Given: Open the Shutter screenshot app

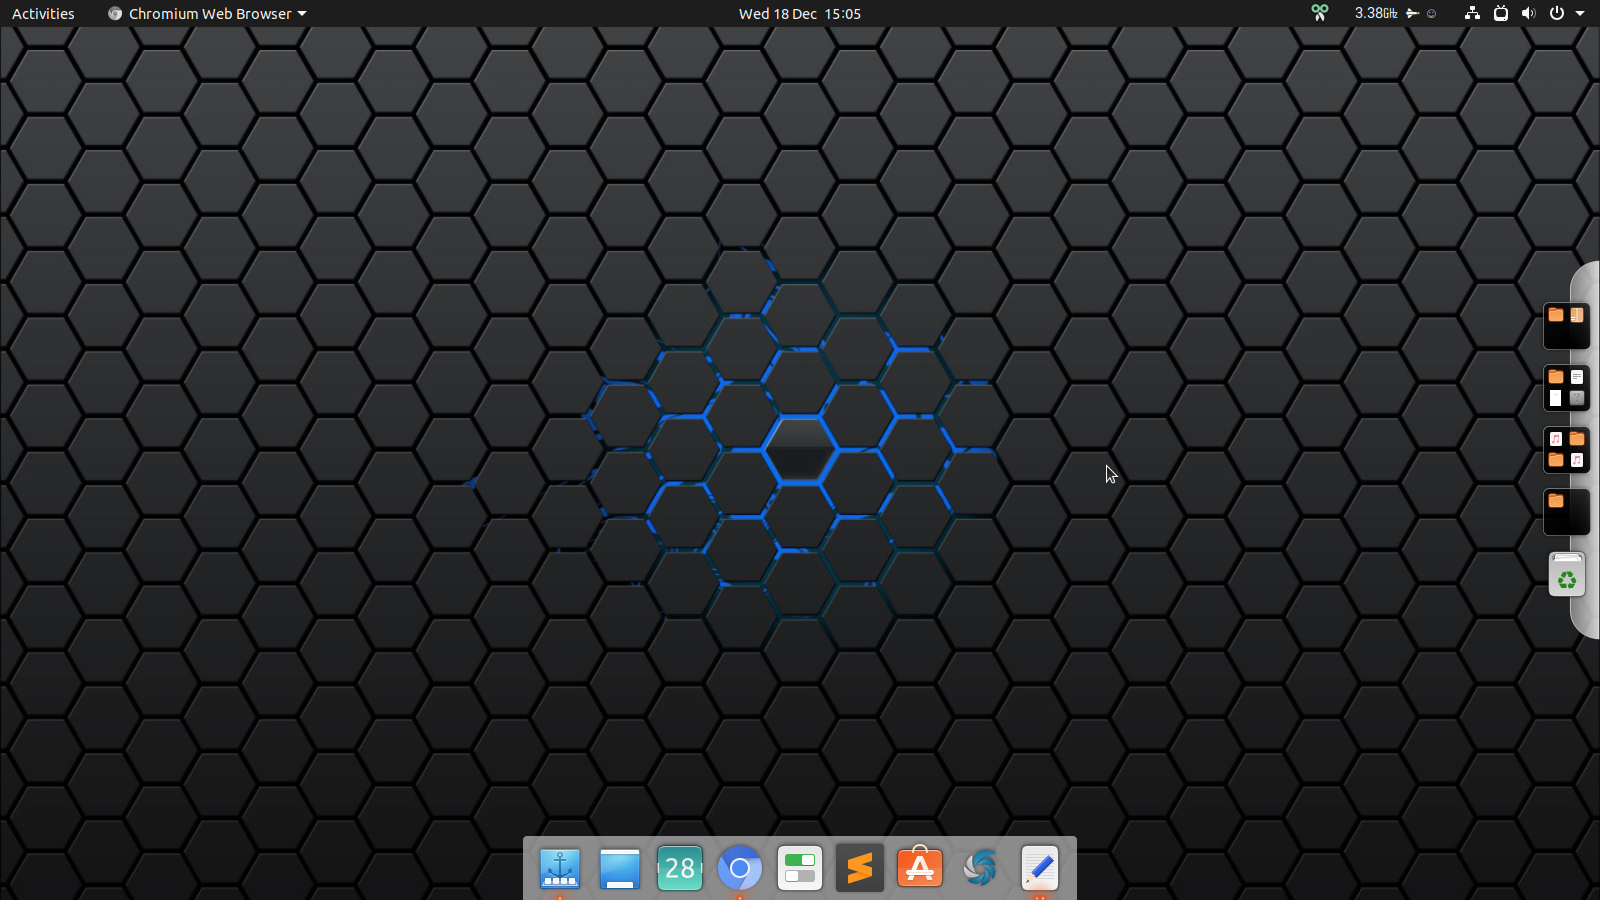Looking at the screenshot, I should (x=980, y=868).
